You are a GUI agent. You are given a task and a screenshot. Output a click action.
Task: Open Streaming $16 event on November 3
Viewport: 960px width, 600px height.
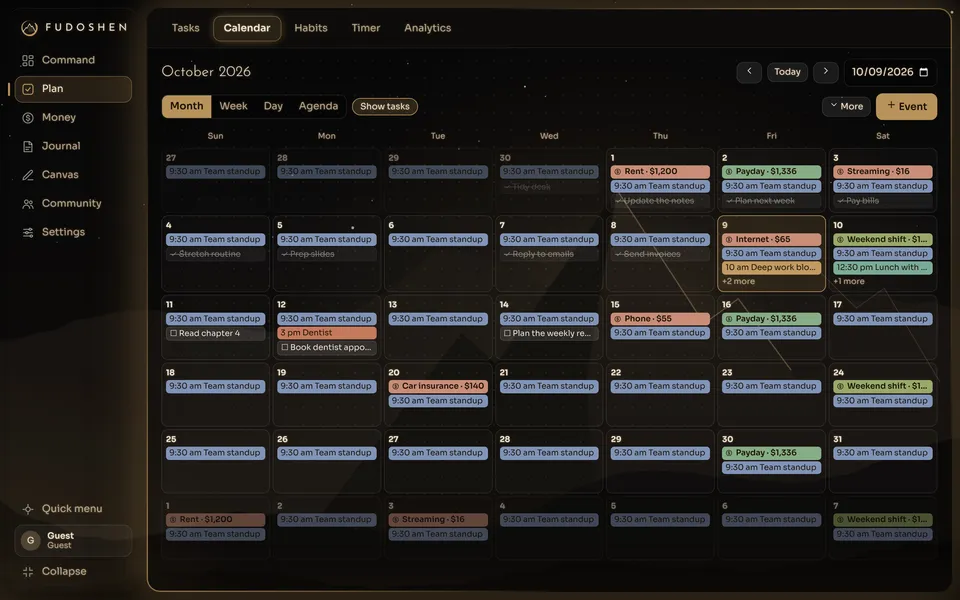coord(438,519)
